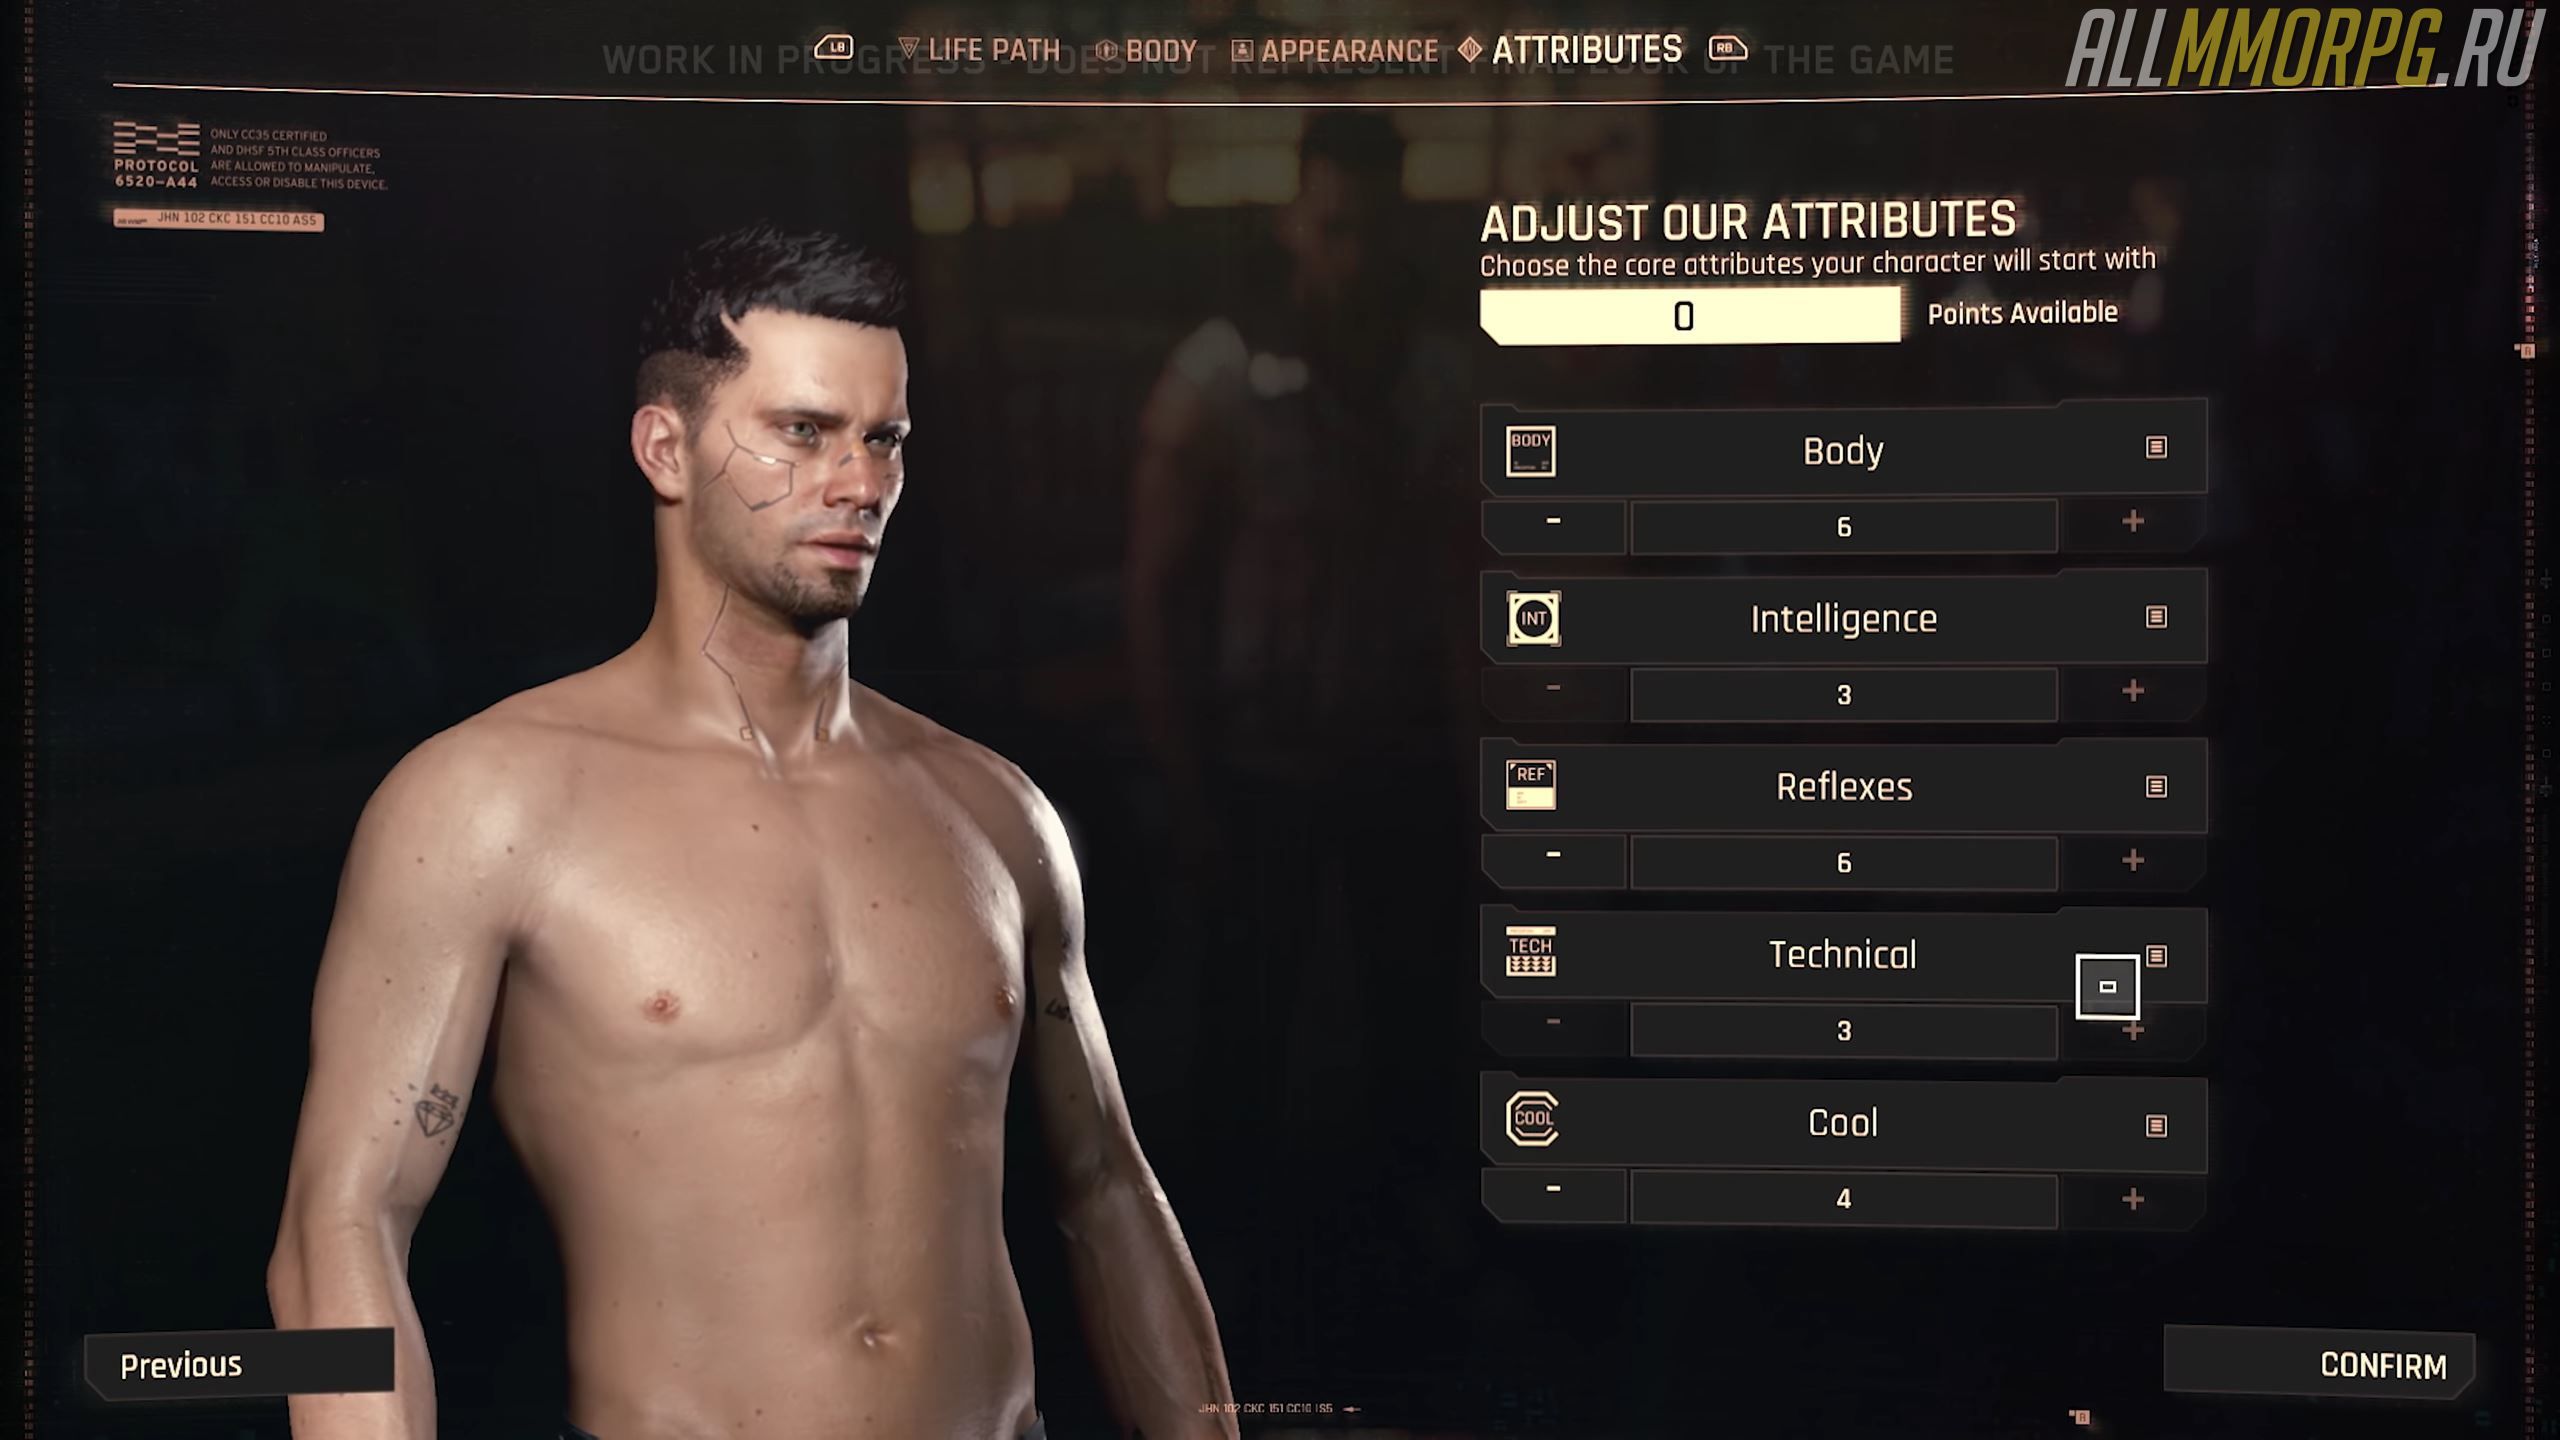Decrease Reflexes with minus button
The image size is (2560, 1440).
tap(1553, 857)
